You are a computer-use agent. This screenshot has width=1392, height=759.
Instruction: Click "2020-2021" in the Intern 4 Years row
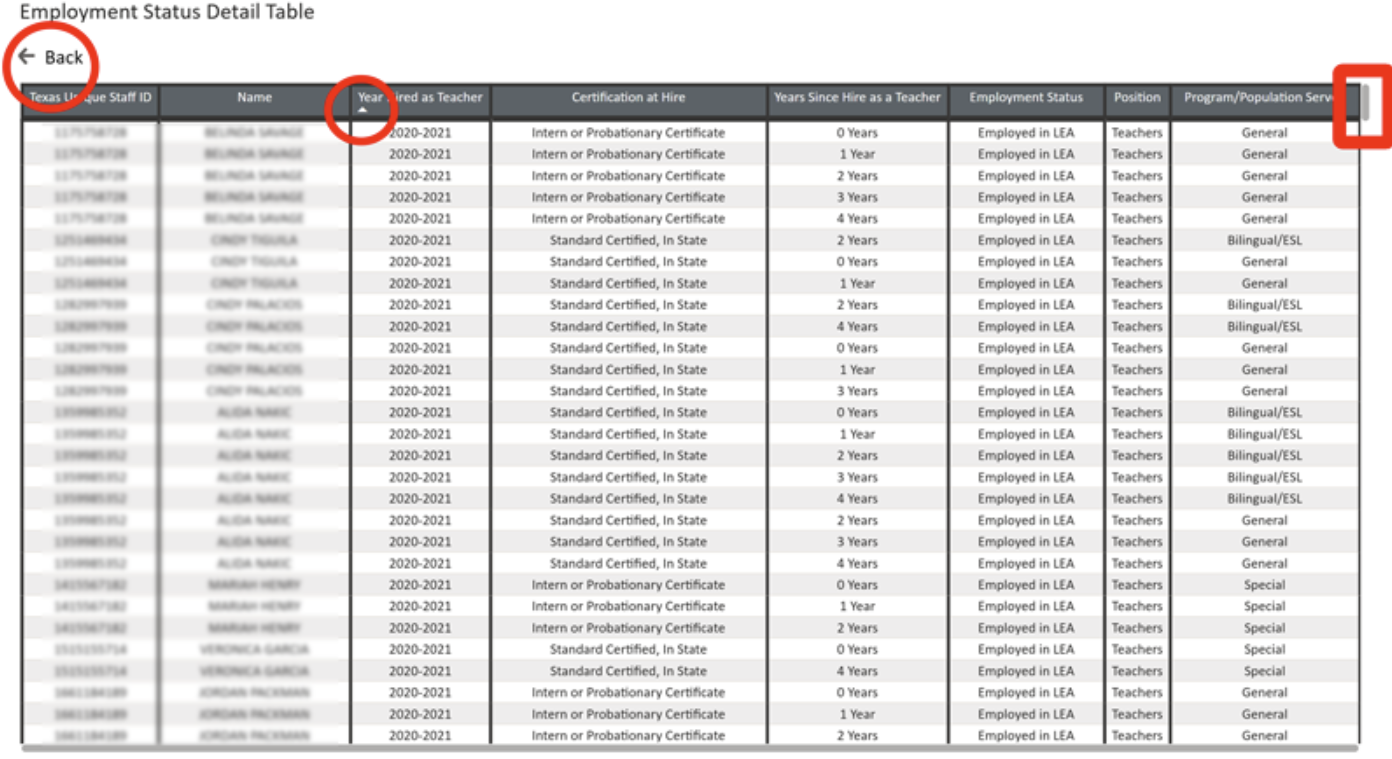tap(420, 219)
